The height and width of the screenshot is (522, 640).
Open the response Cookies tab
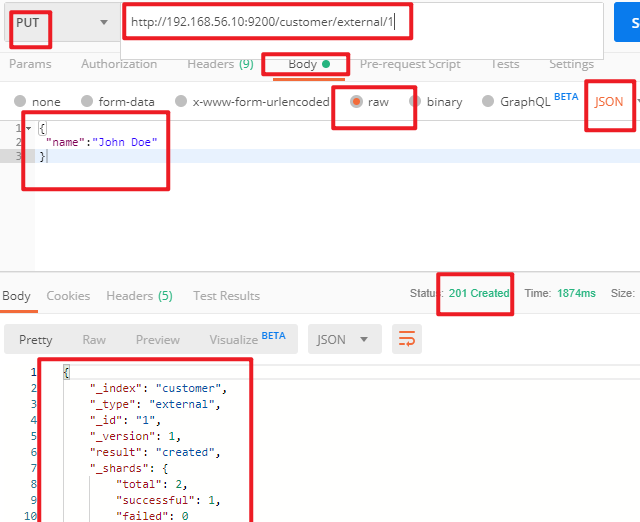(68, 296)
